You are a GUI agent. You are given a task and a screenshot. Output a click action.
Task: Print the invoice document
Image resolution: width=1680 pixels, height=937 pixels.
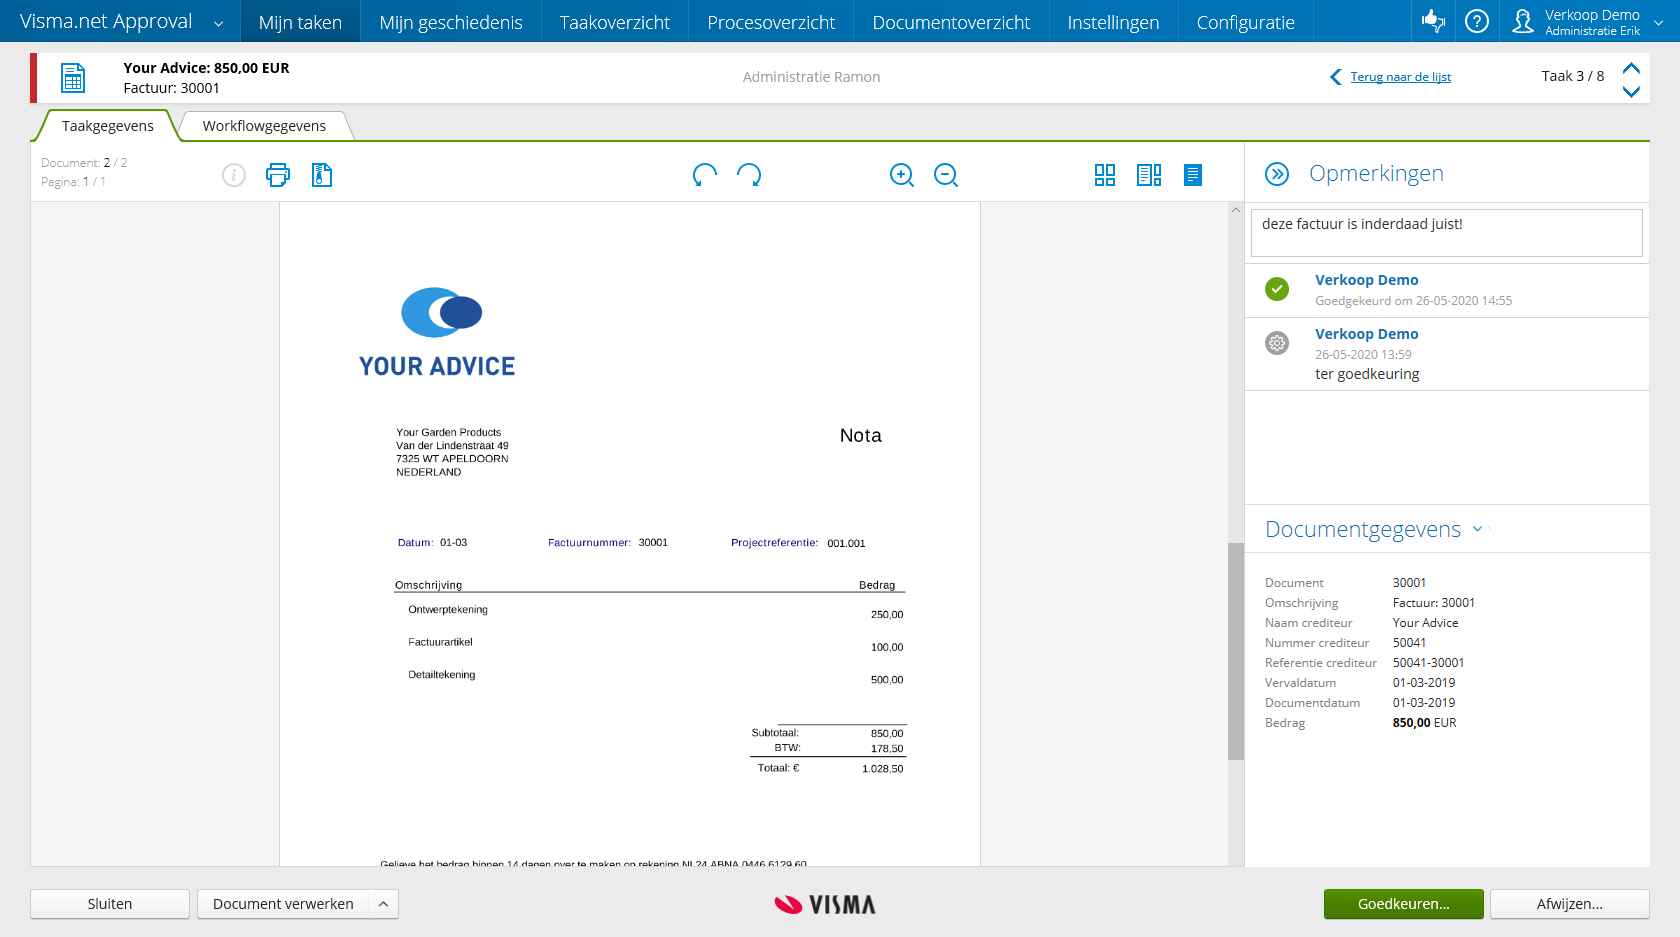(278, 175)
